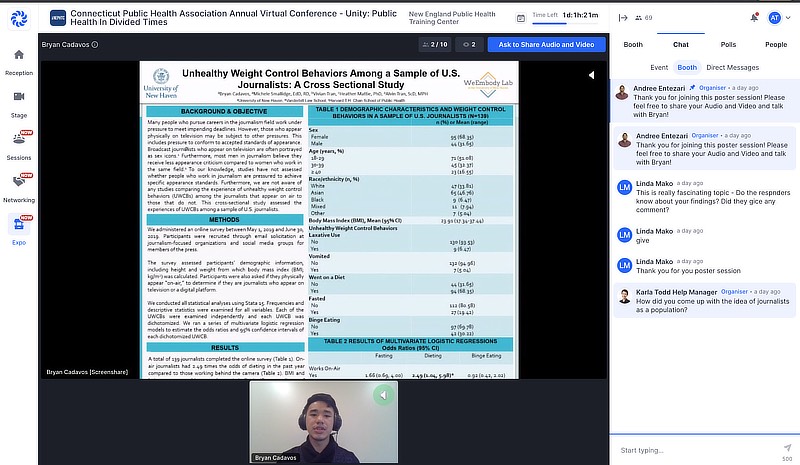
Task: Click the Start typing message field
Action: pos(690,450)
